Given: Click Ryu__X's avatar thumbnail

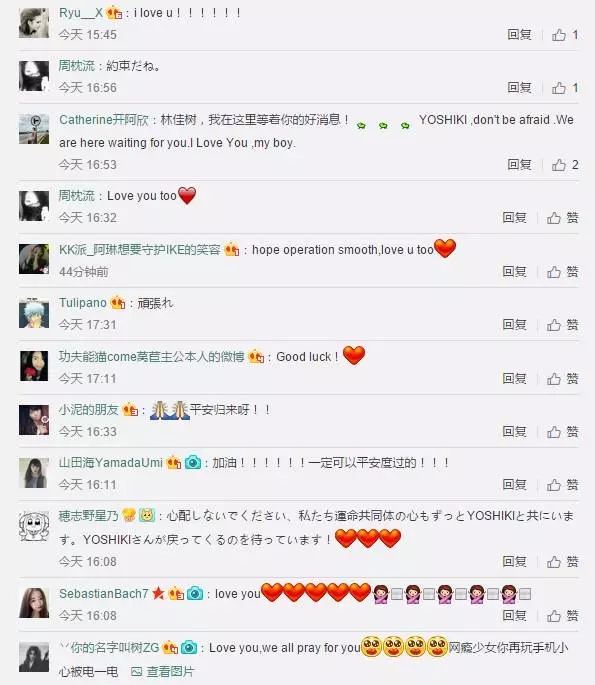Looking at the screenshot, I should pyautogui.click(x=34, y=23).
